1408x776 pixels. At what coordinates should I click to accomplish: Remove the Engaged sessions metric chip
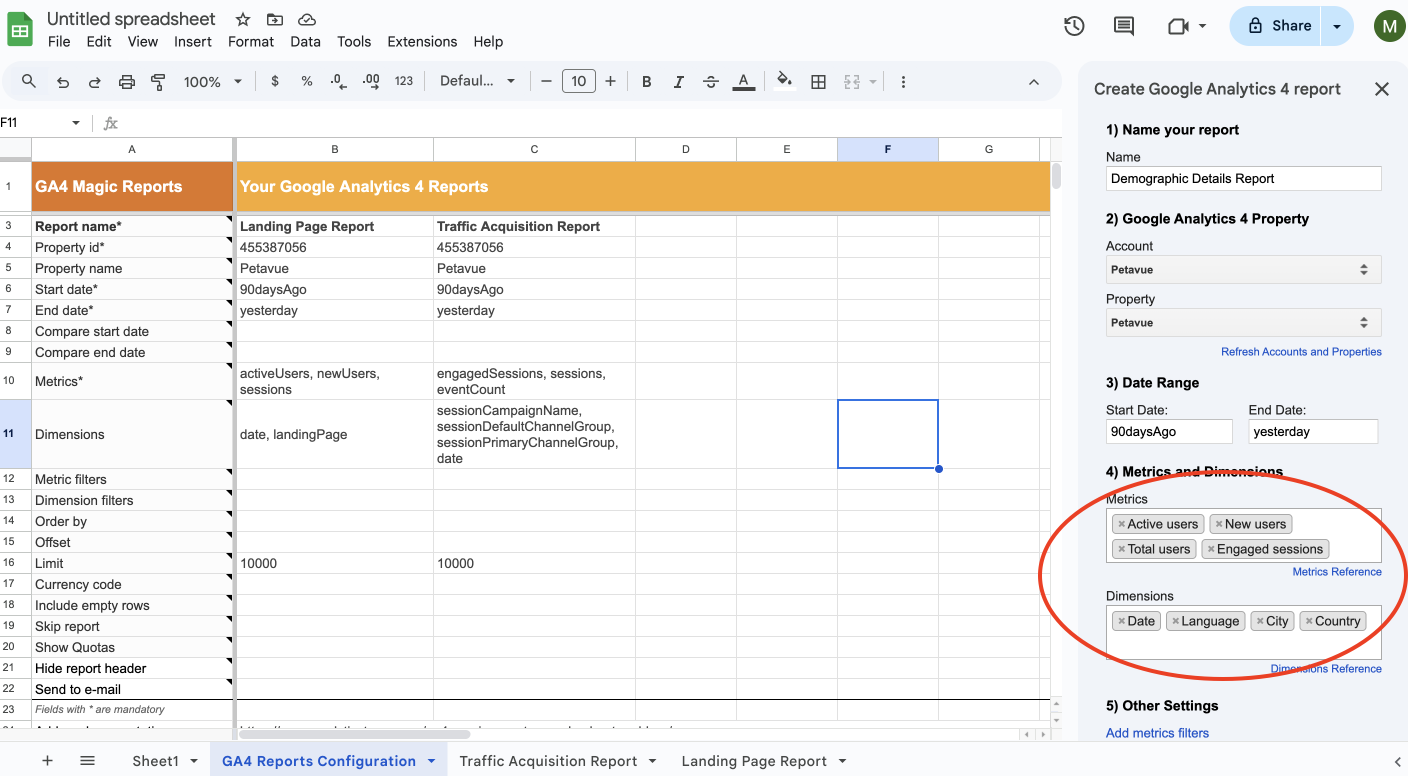click(1210, 549)
